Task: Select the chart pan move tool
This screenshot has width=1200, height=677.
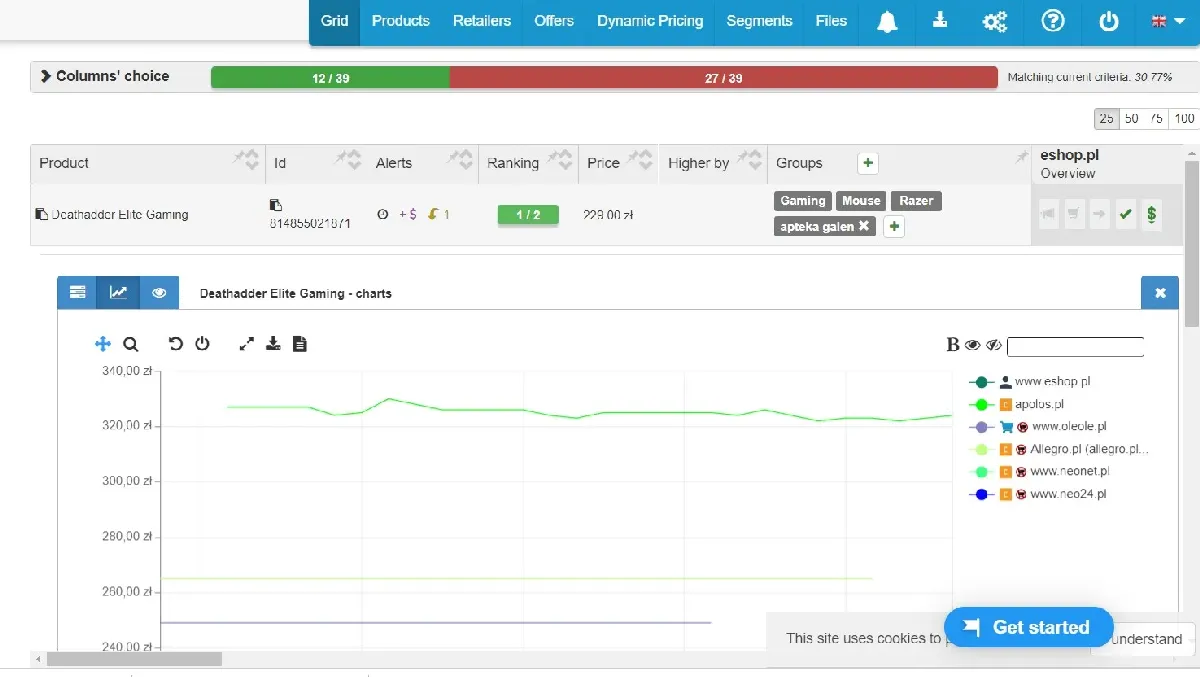Action: 102,344
